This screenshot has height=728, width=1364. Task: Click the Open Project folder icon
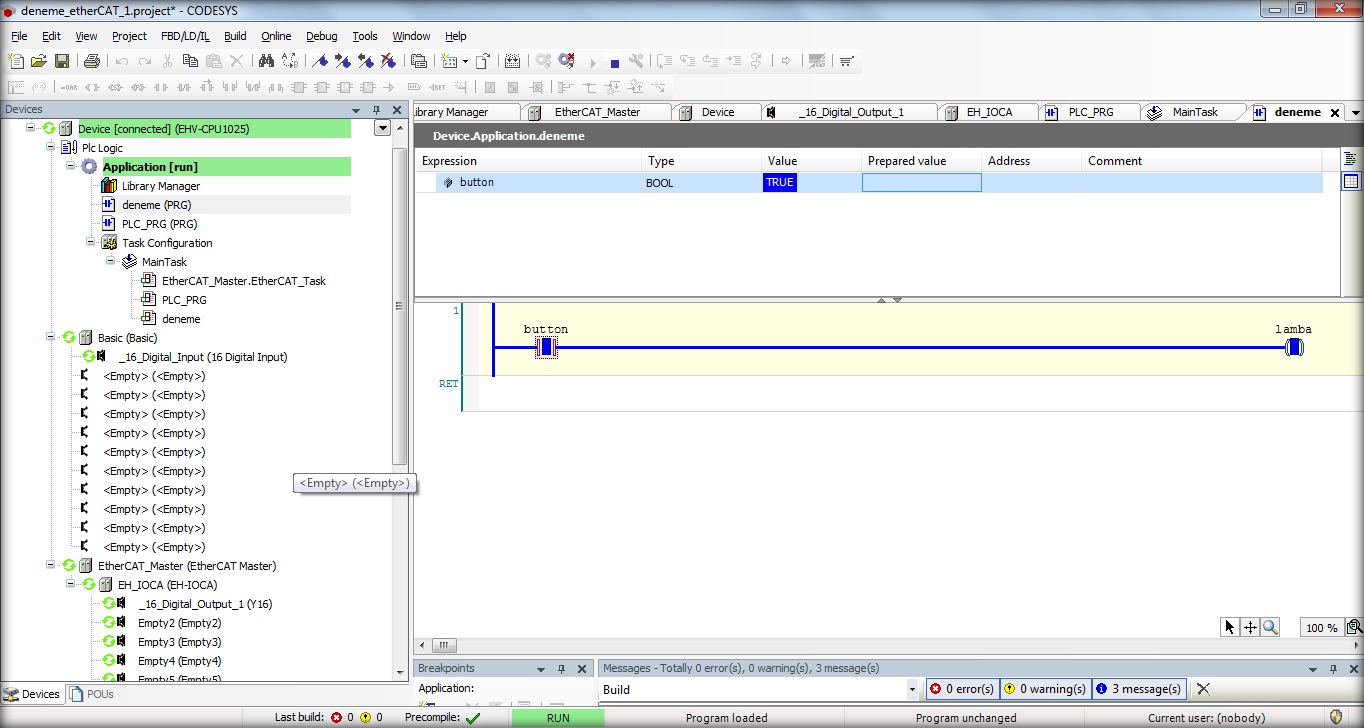pos(39,61)
